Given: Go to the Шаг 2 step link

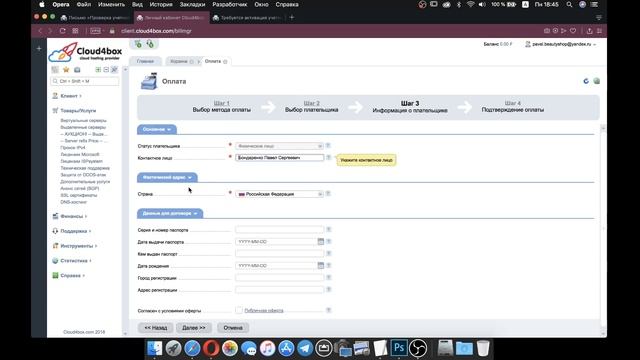Looking at the screenshot, I should click(x=311, y=103).
